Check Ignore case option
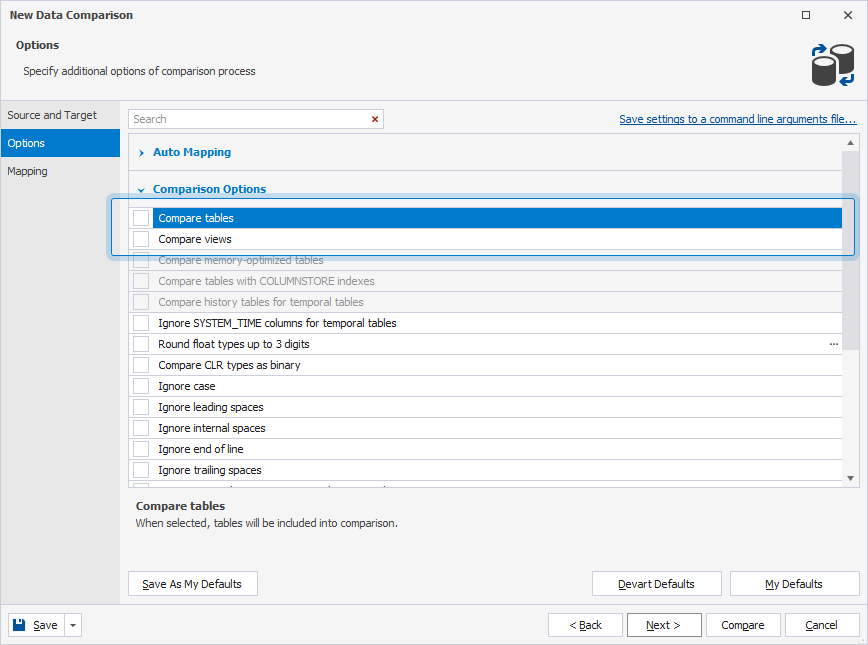The width and height of the screenshot is (868, 645). coord(140,386)
